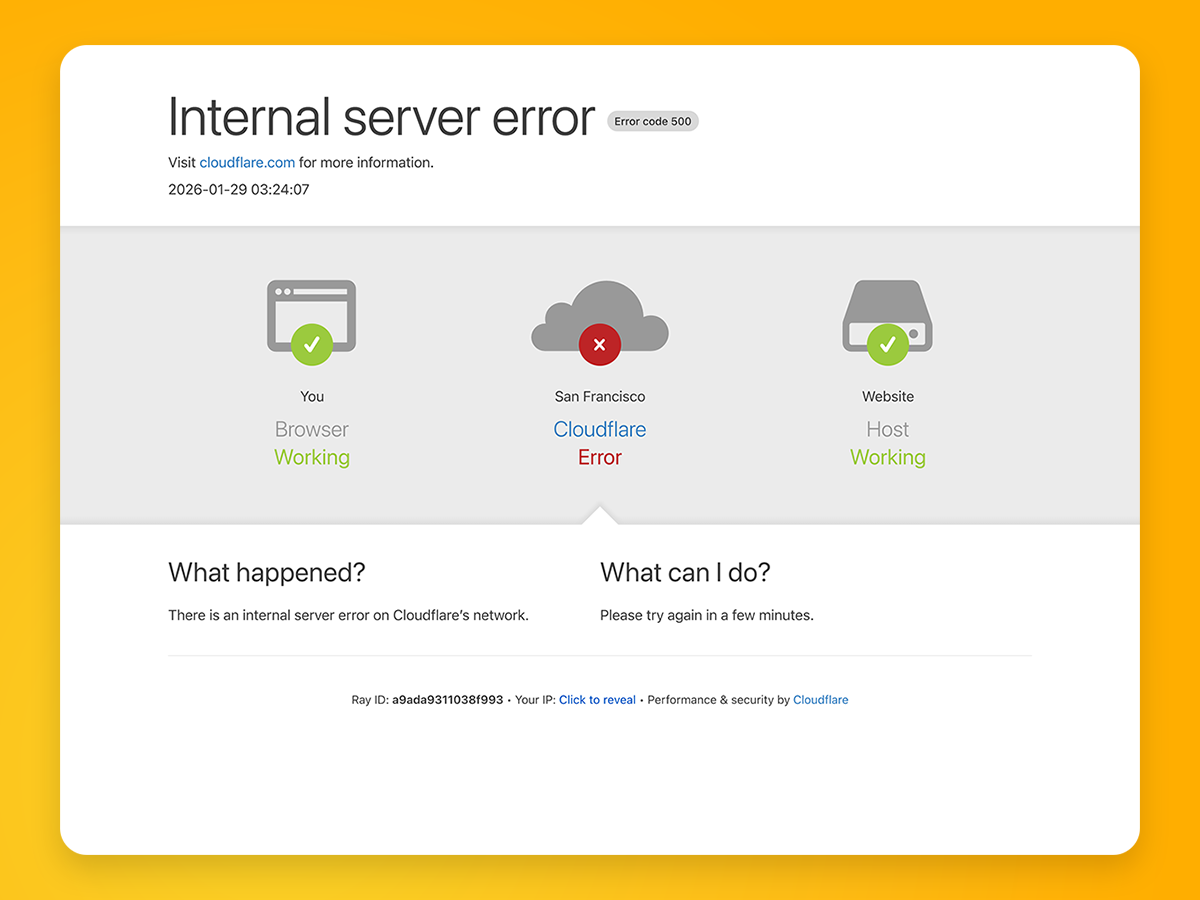Click 'San Francisco' to expand datacenter details
The width and height of the screenshot is (1200, 900).
(599, 396)
